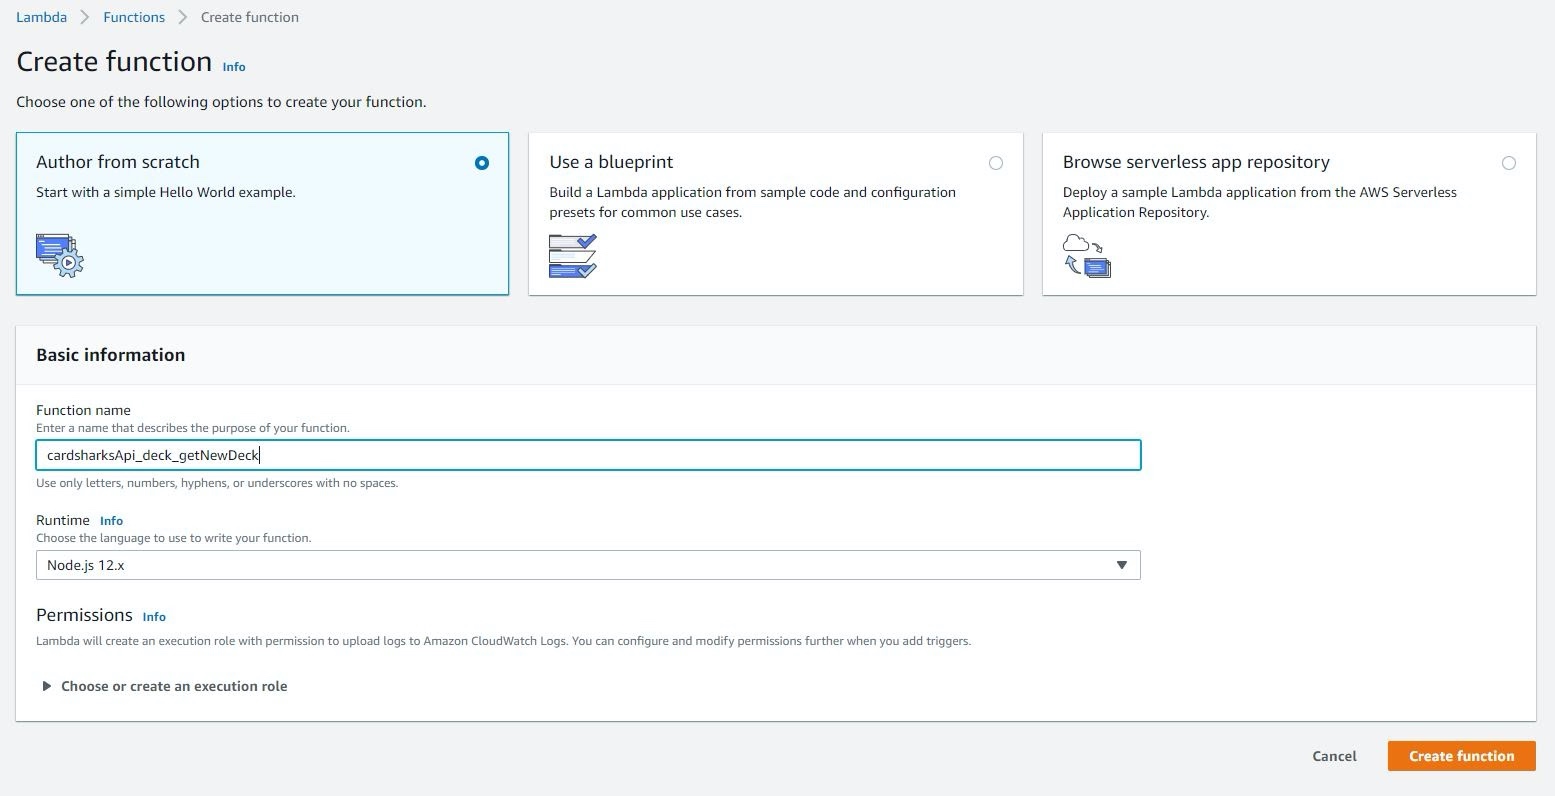The height and width of the screenshot is (796, 1555).
Task: Choose Browse serverless app repository radio button
Action: click(1508, 163)
